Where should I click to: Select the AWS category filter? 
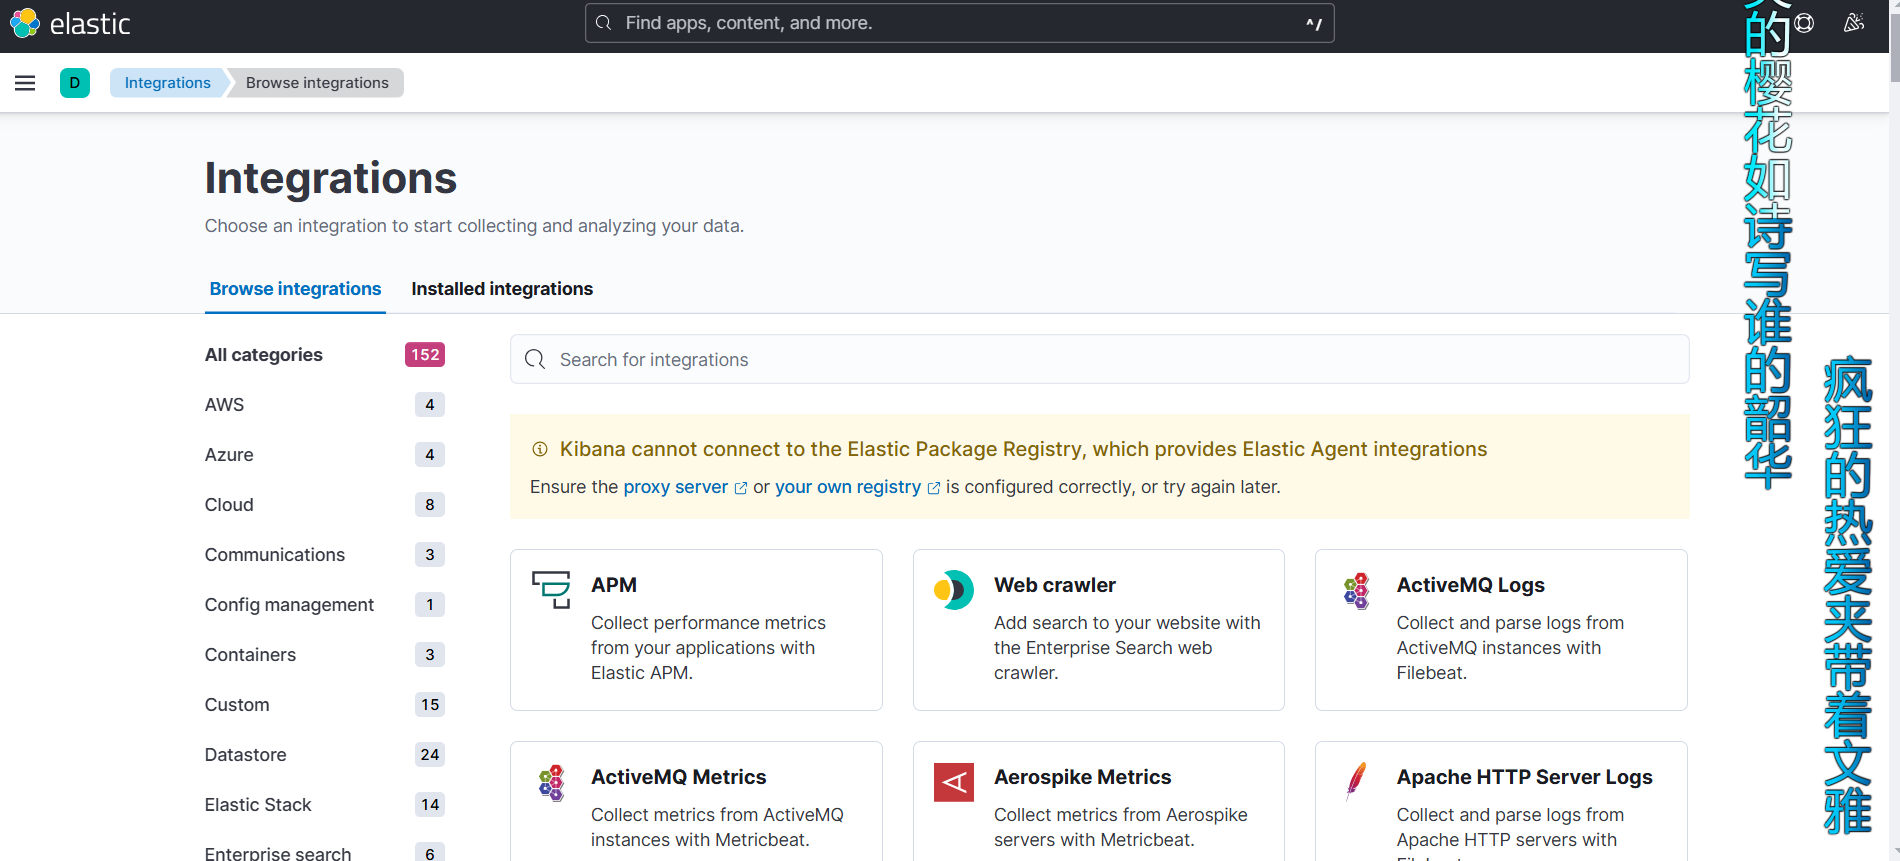225,405
